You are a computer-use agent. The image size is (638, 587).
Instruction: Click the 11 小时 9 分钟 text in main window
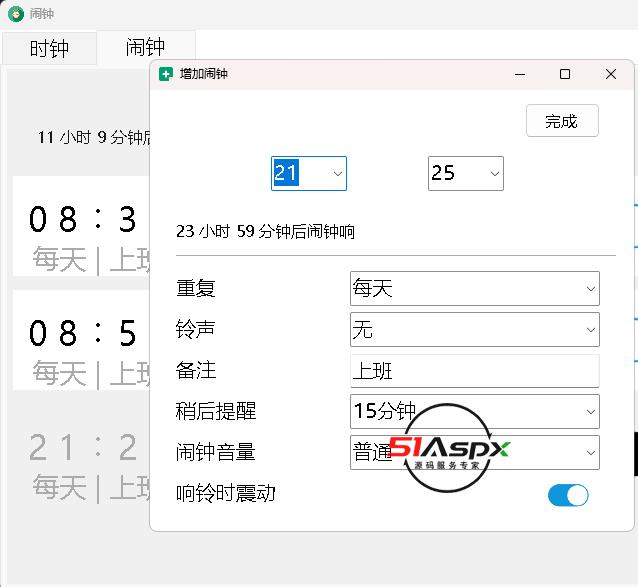point(94,137)
